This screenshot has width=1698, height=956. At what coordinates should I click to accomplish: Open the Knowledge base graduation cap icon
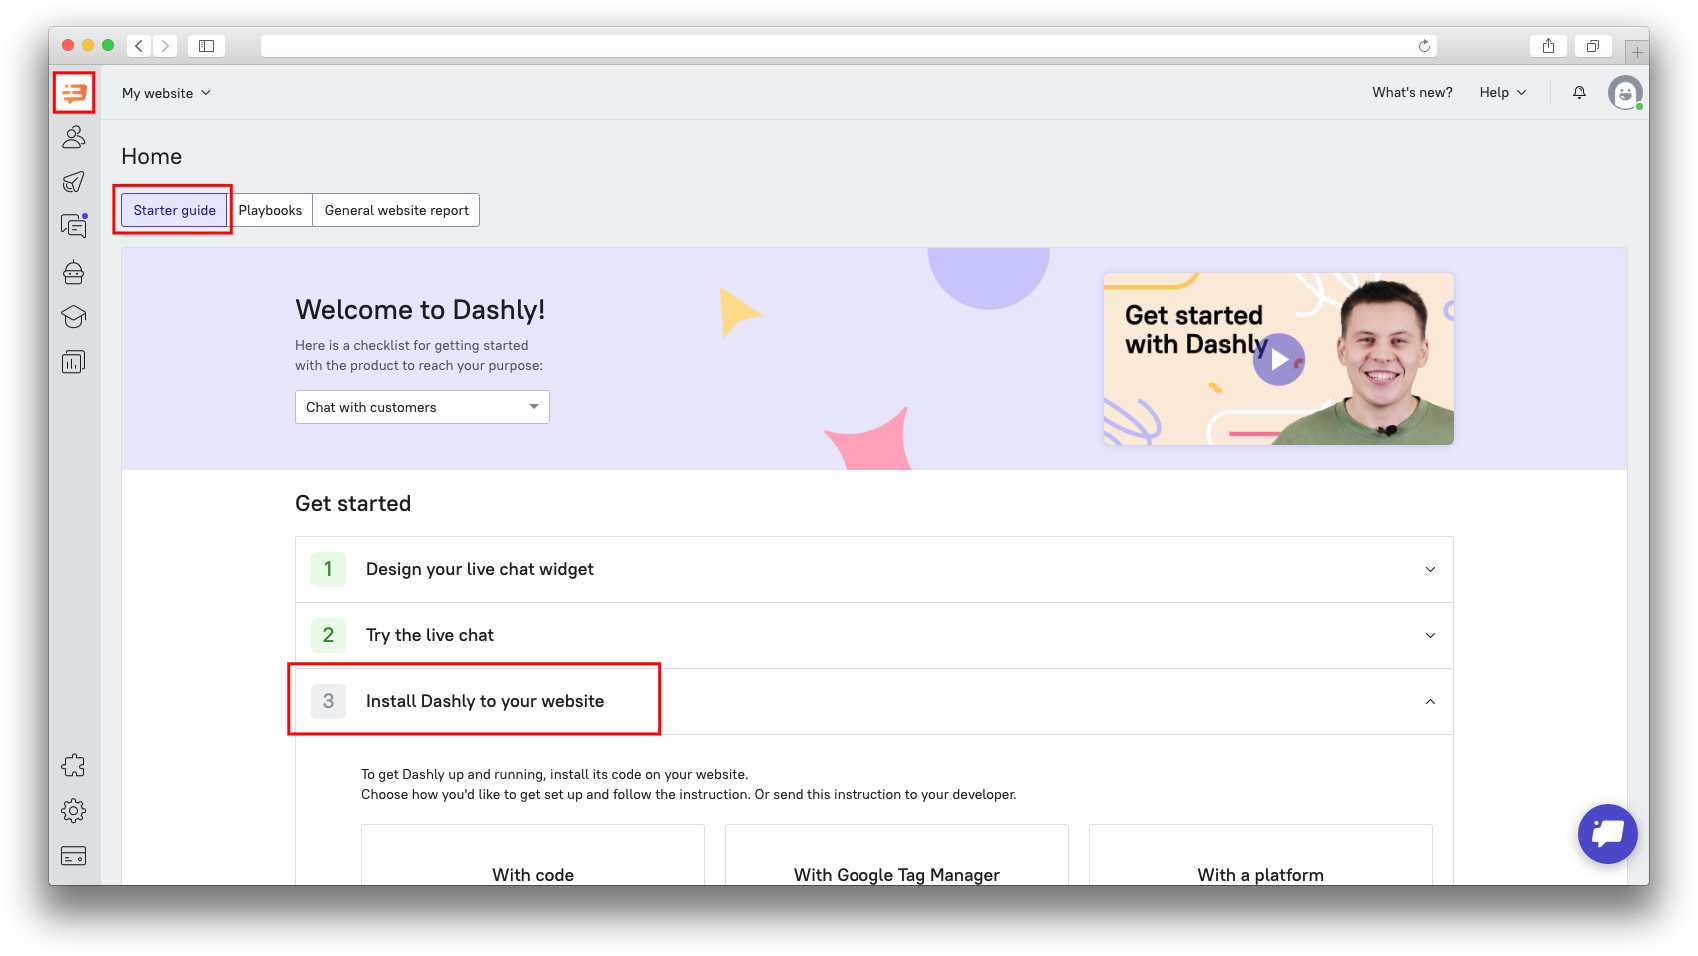[x=74, y=317]
